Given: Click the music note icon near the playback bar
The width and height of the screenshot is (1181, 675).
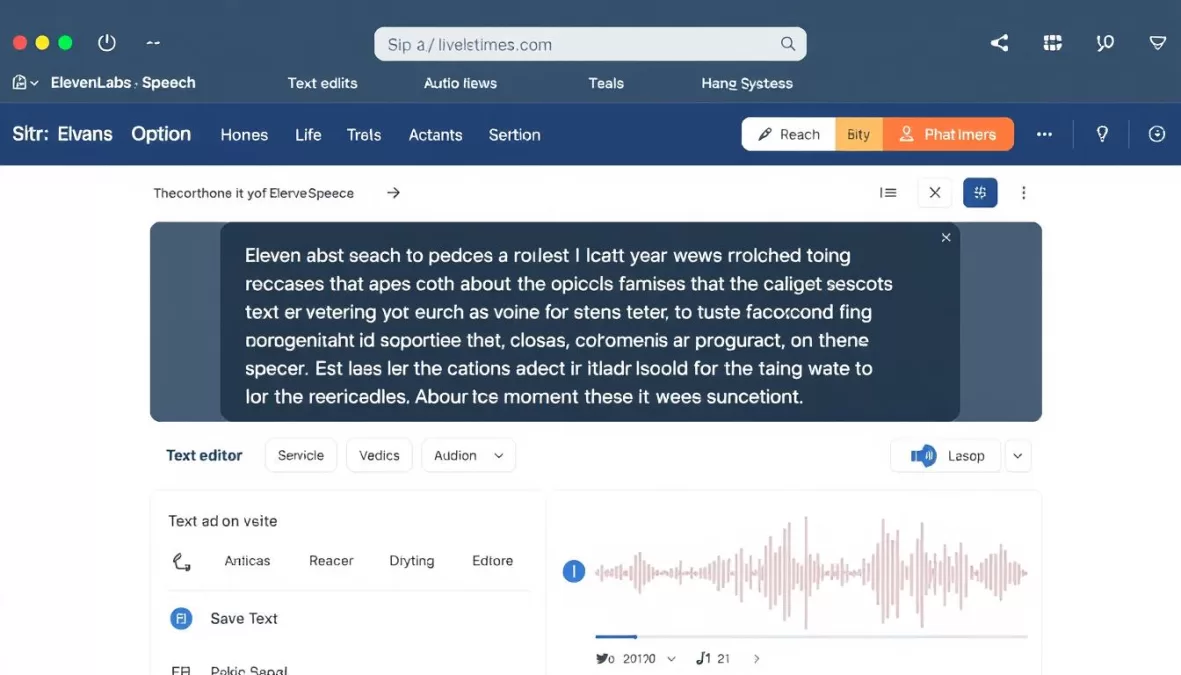Looking at the screenshot, I should click(x=703, y=658).
